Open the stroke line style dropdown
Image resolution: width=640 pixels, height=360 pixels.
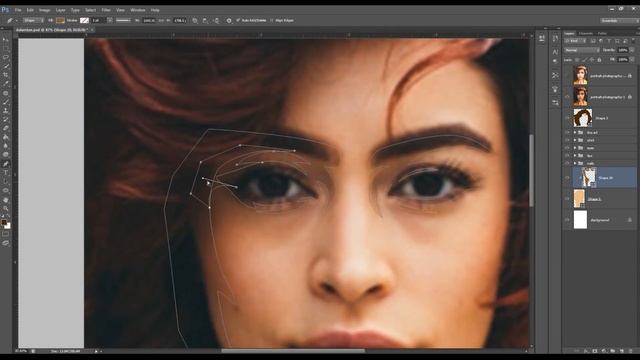click(123, 20)
